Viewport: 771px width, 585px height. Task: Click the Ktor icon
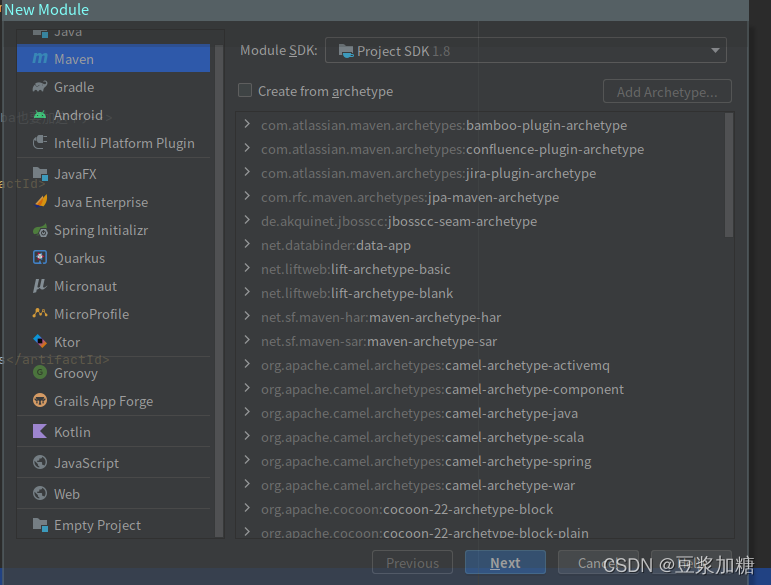(40, 341)
